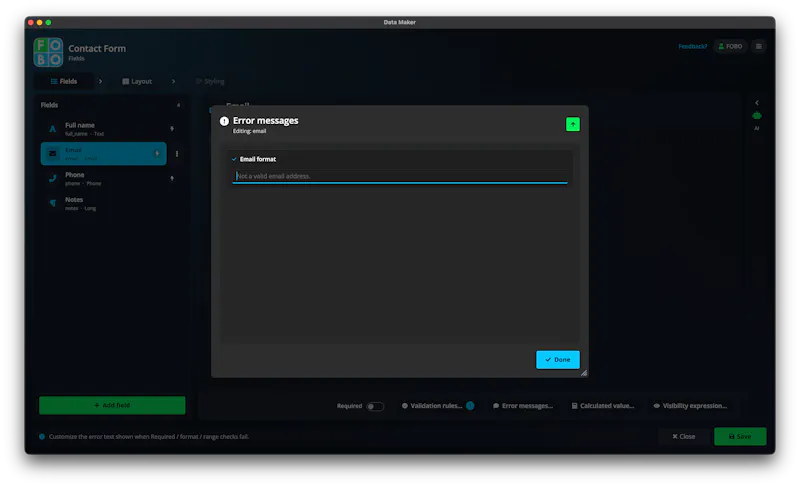Click the lightning bolt icon on the Email row
The height and width of the screenshot is (487, 800).
[157, 153]
